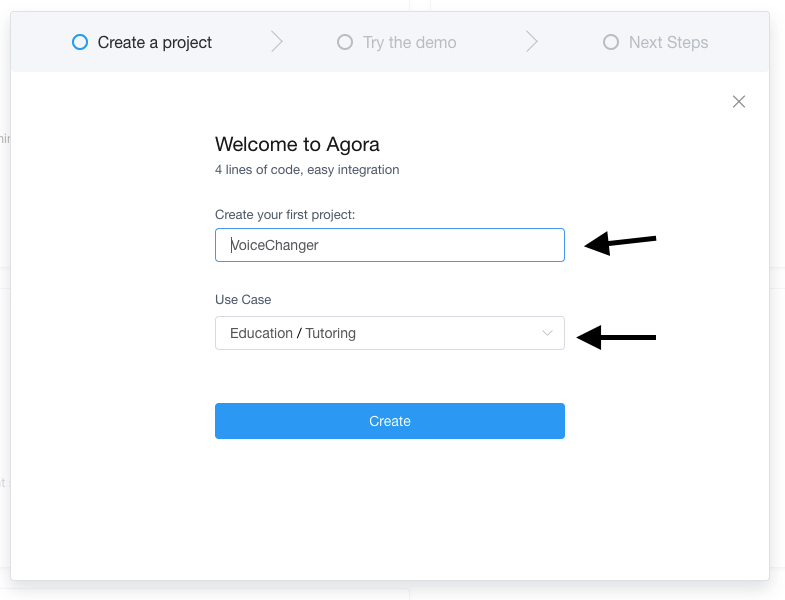Switch to the Try the demo step
Viewport: 785px width, 600px height.
pos(409,42)
